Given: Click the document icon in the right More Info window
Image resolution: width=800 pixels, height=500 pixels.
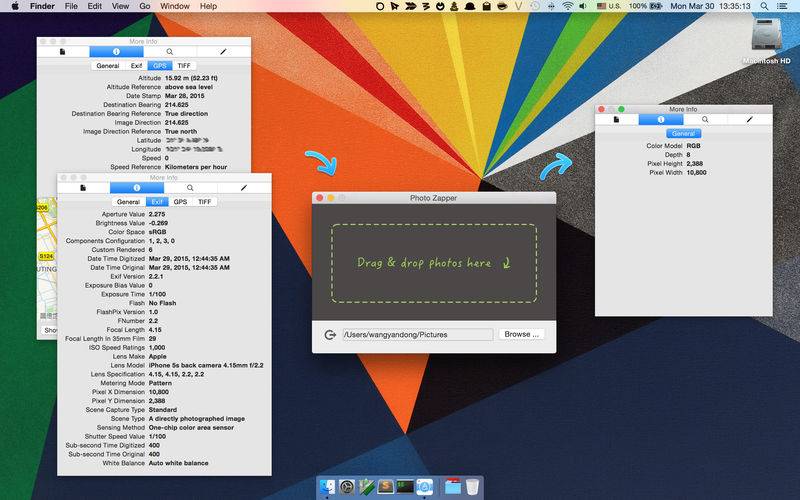Looking at the screenshot, I should (x=616, y=119).
